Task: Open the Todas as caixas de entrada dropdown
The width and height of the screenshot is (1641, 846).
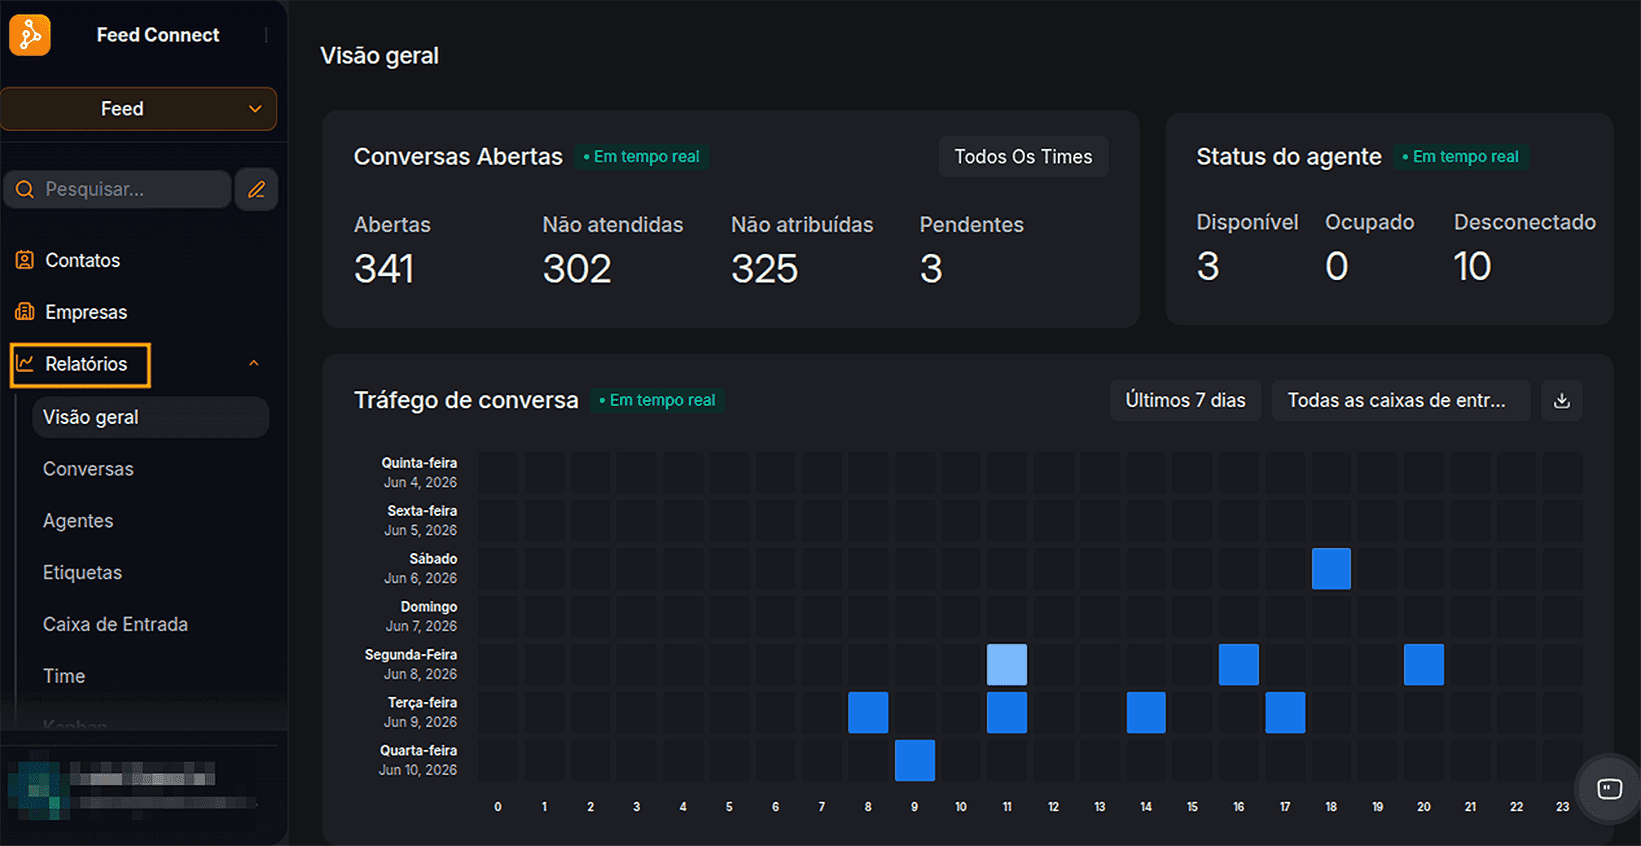Action: (1401, 400)
